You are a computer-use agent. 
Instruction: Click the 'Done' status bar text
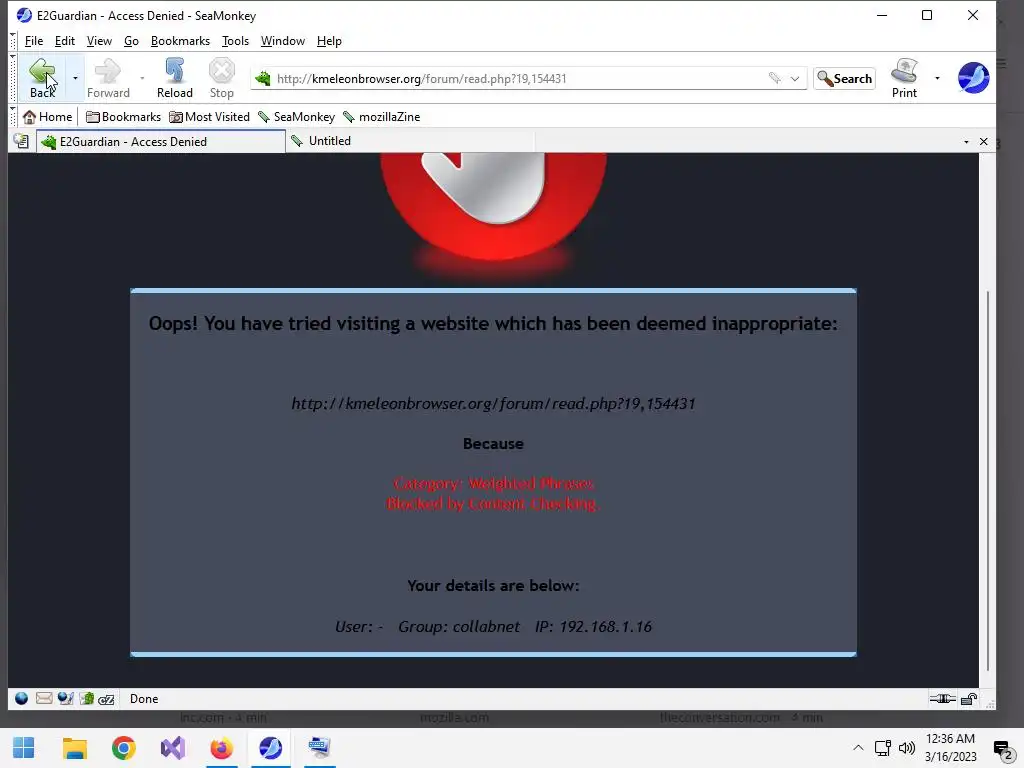[144, 699]
